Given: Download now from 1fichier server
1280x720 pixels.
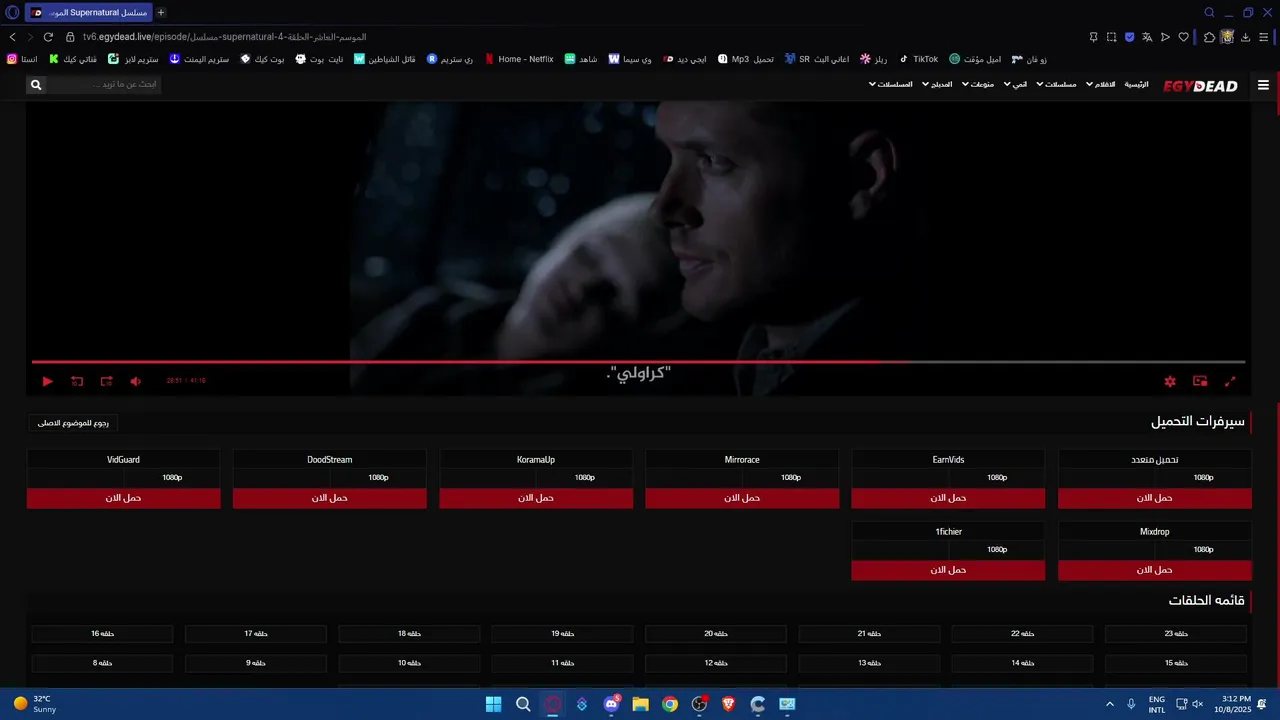Looking at the screenshot, I should point(948,570).
